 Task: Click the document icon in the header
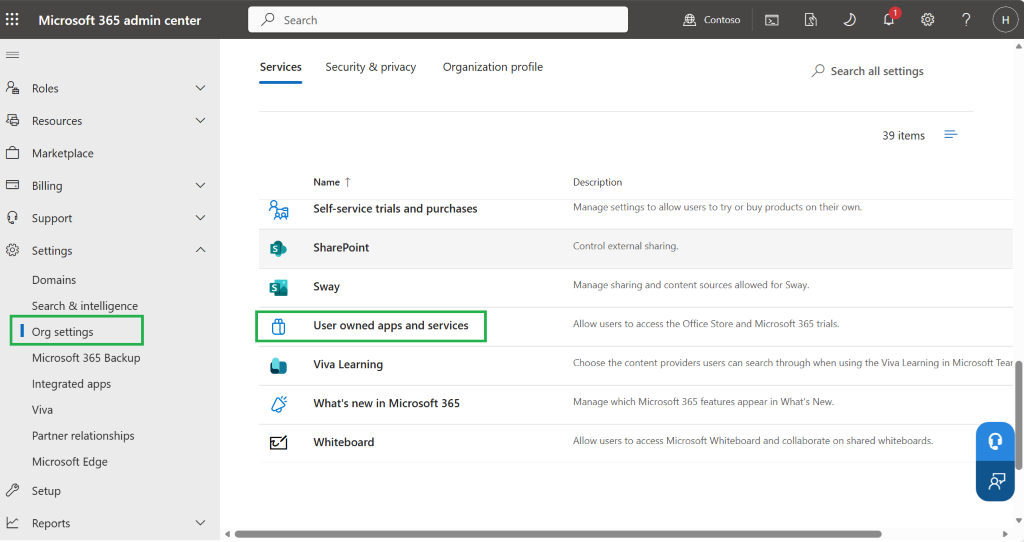810,20
